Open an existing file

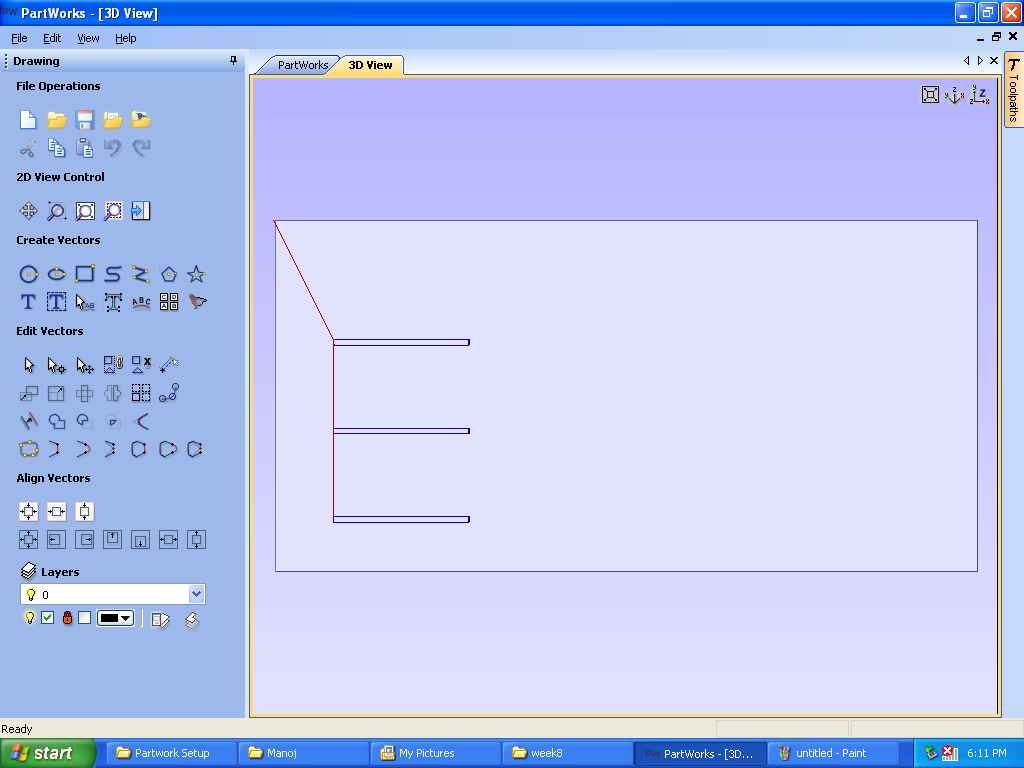coord(56,120)
